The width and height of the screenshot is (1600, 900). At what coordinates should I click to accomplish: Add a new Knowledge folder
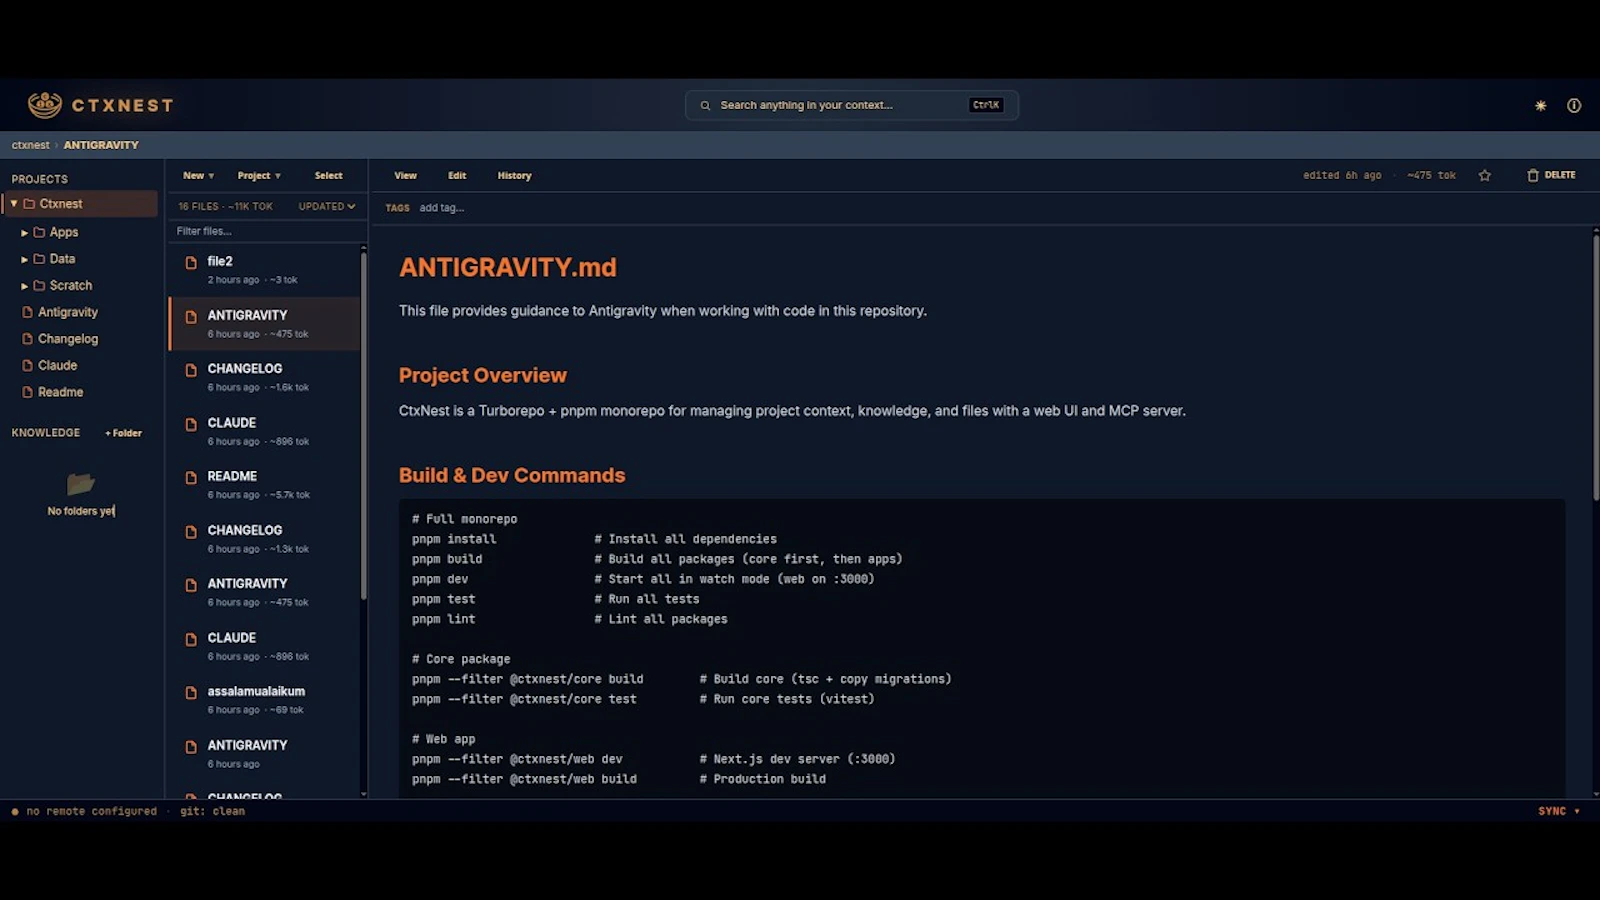[123, 433]
